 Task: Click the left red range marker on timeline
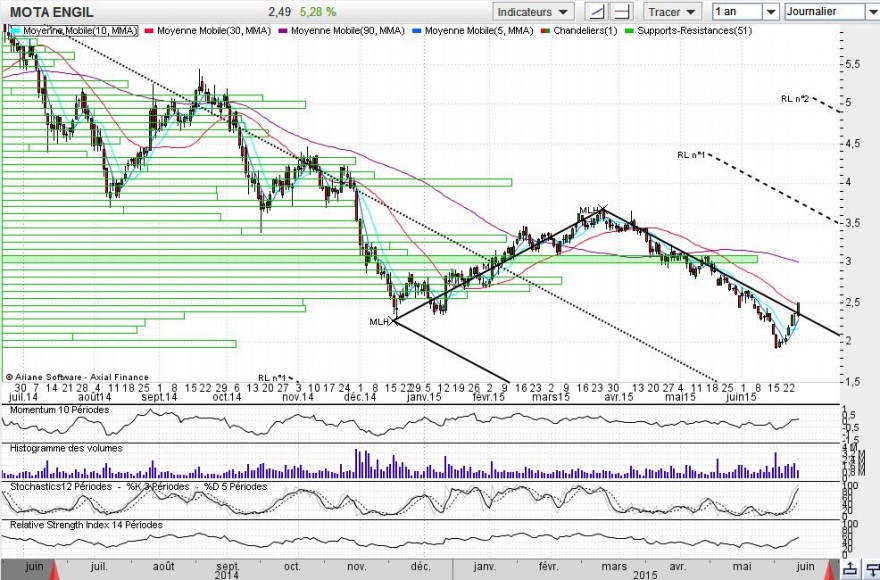[x=55, y=571]
